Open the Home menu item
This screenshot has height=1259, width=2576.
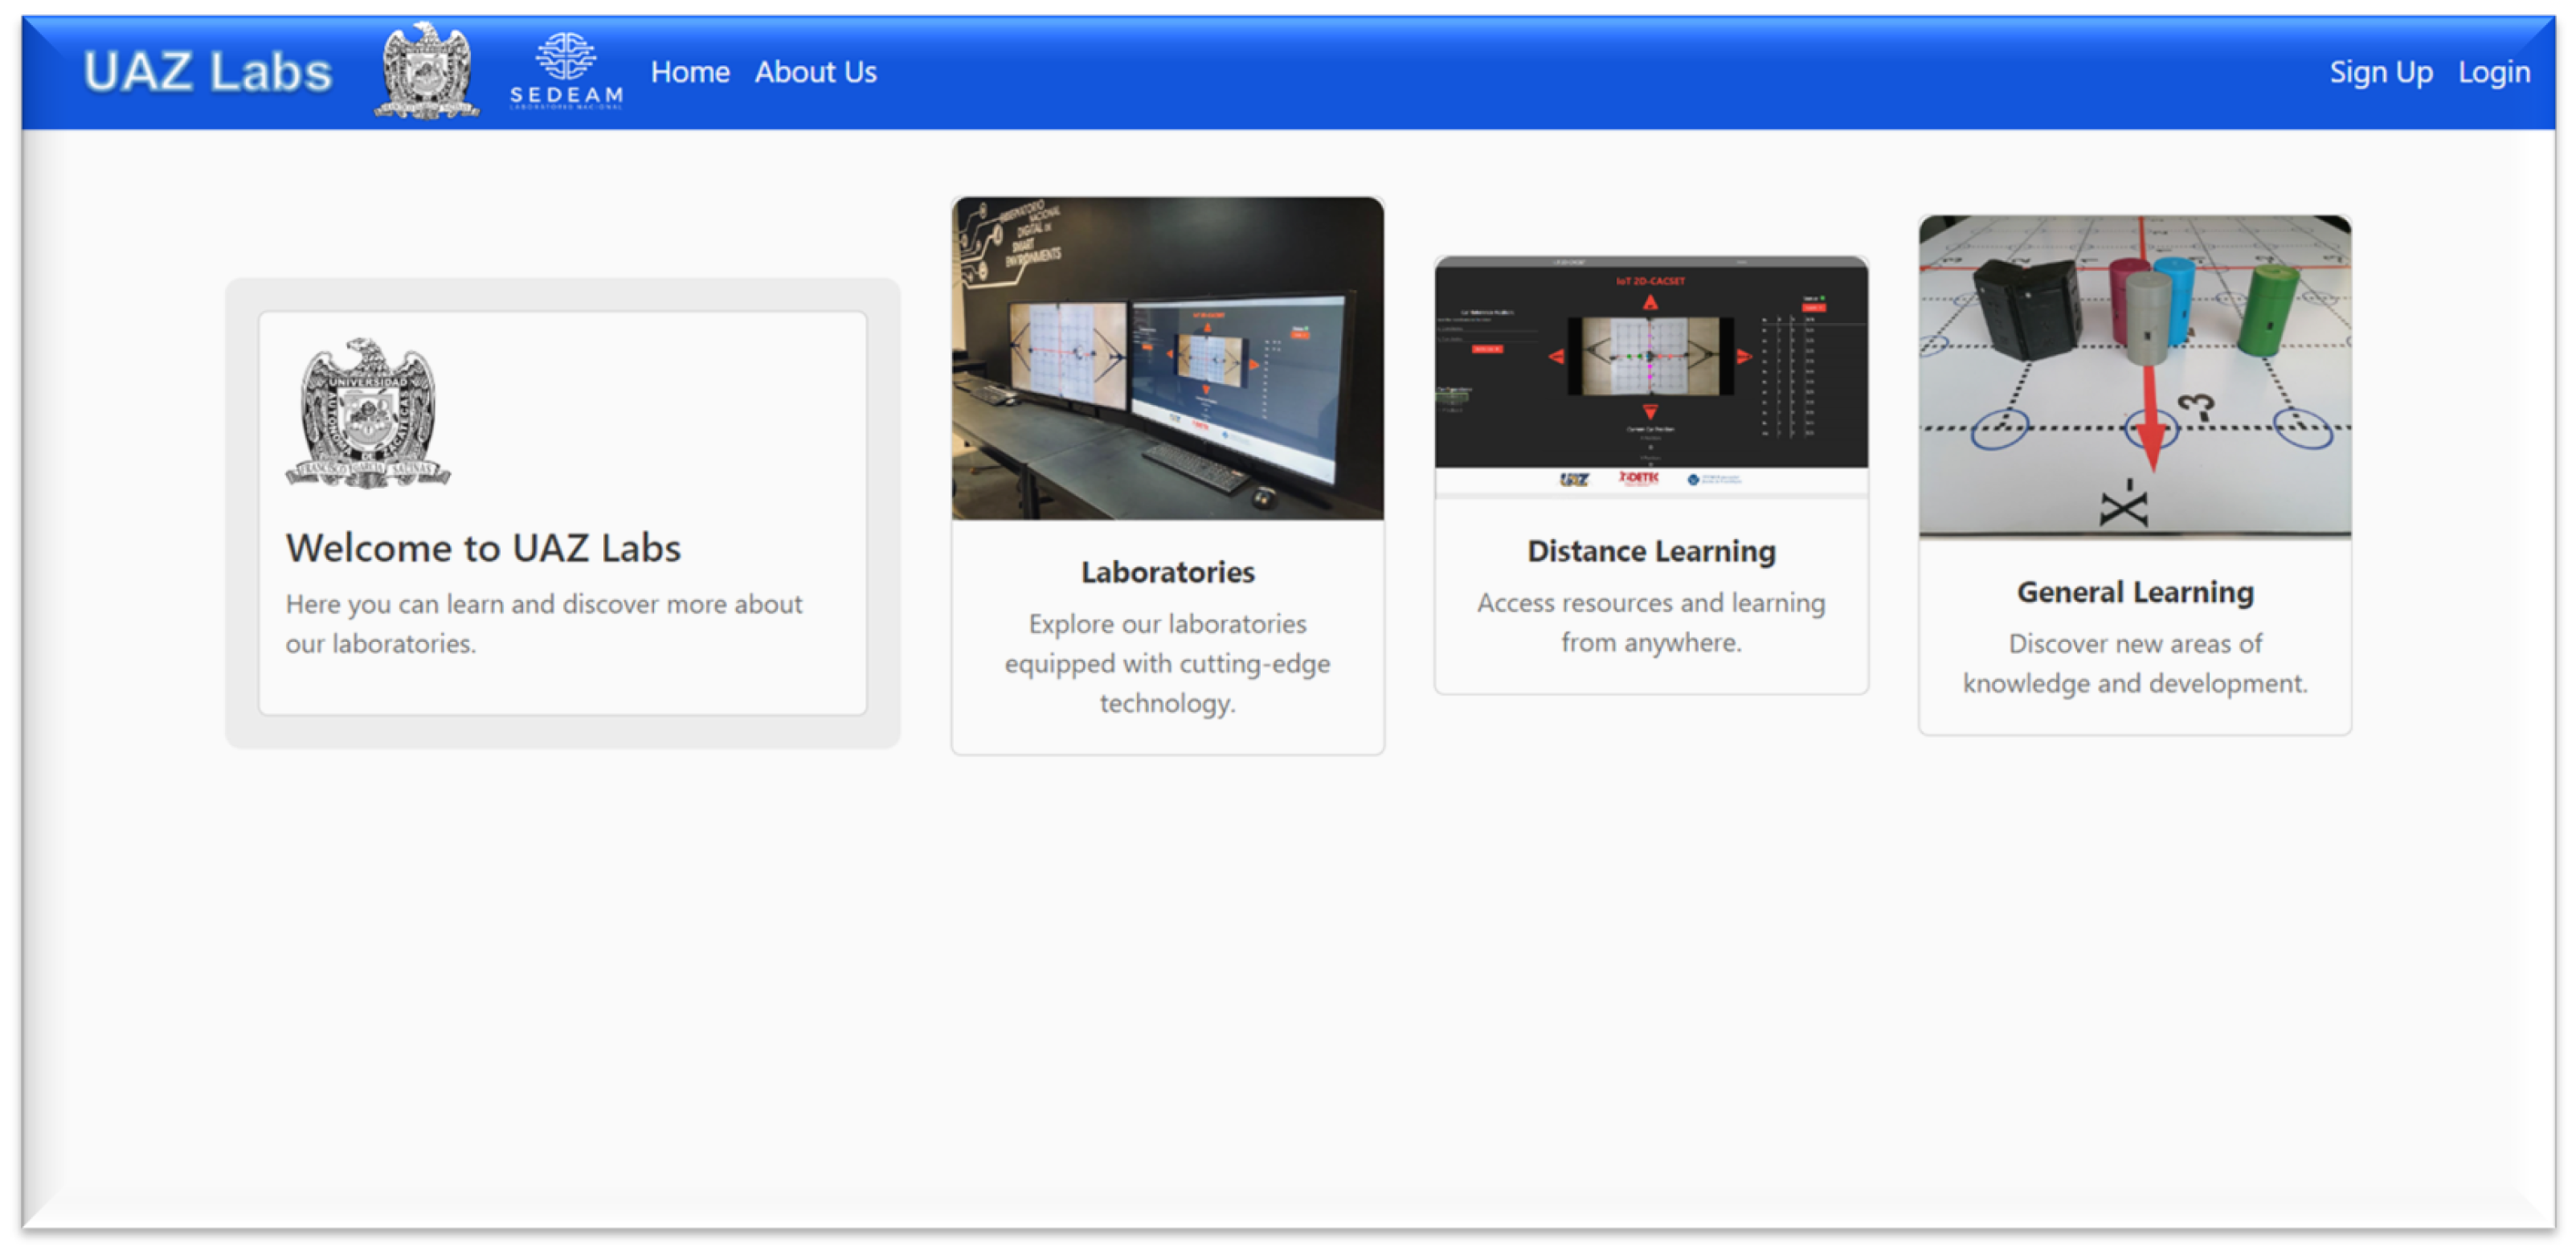click(x=689, y=72)
